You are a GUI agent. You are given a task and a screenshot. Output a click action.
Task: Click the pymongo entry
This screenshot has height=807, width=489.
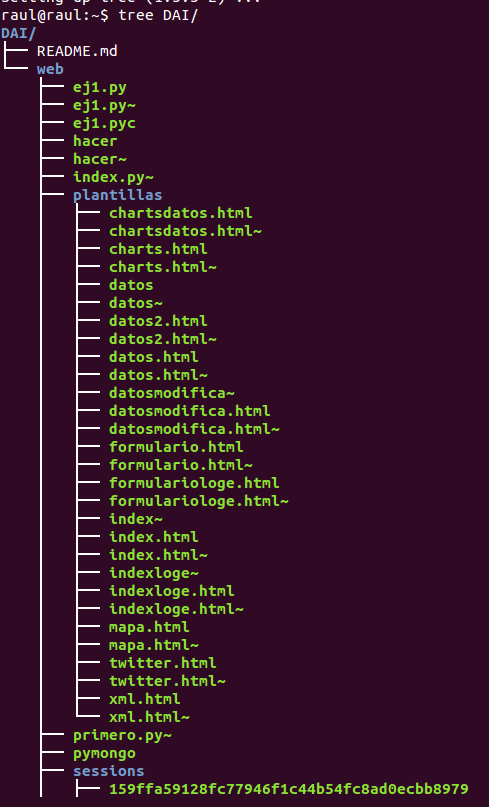[104, 753]
